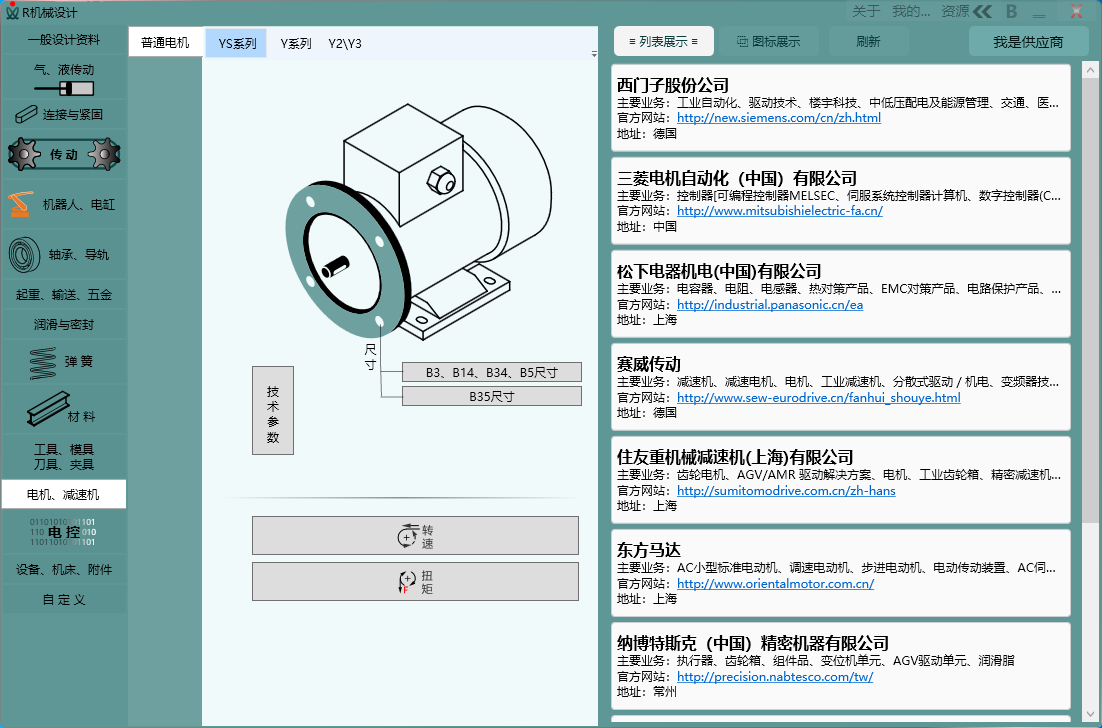Open the 弹簧 spring category
This screenshot has height=728, width=1102.
click(x=64, y=362)
